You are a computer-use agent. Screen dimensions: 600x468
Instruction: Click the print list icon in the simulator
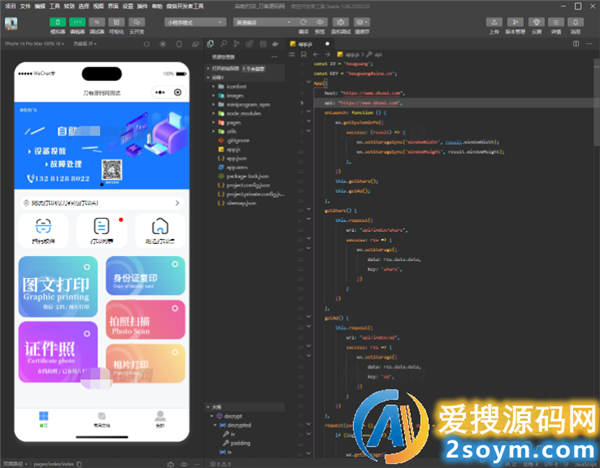tap(101, 229)
